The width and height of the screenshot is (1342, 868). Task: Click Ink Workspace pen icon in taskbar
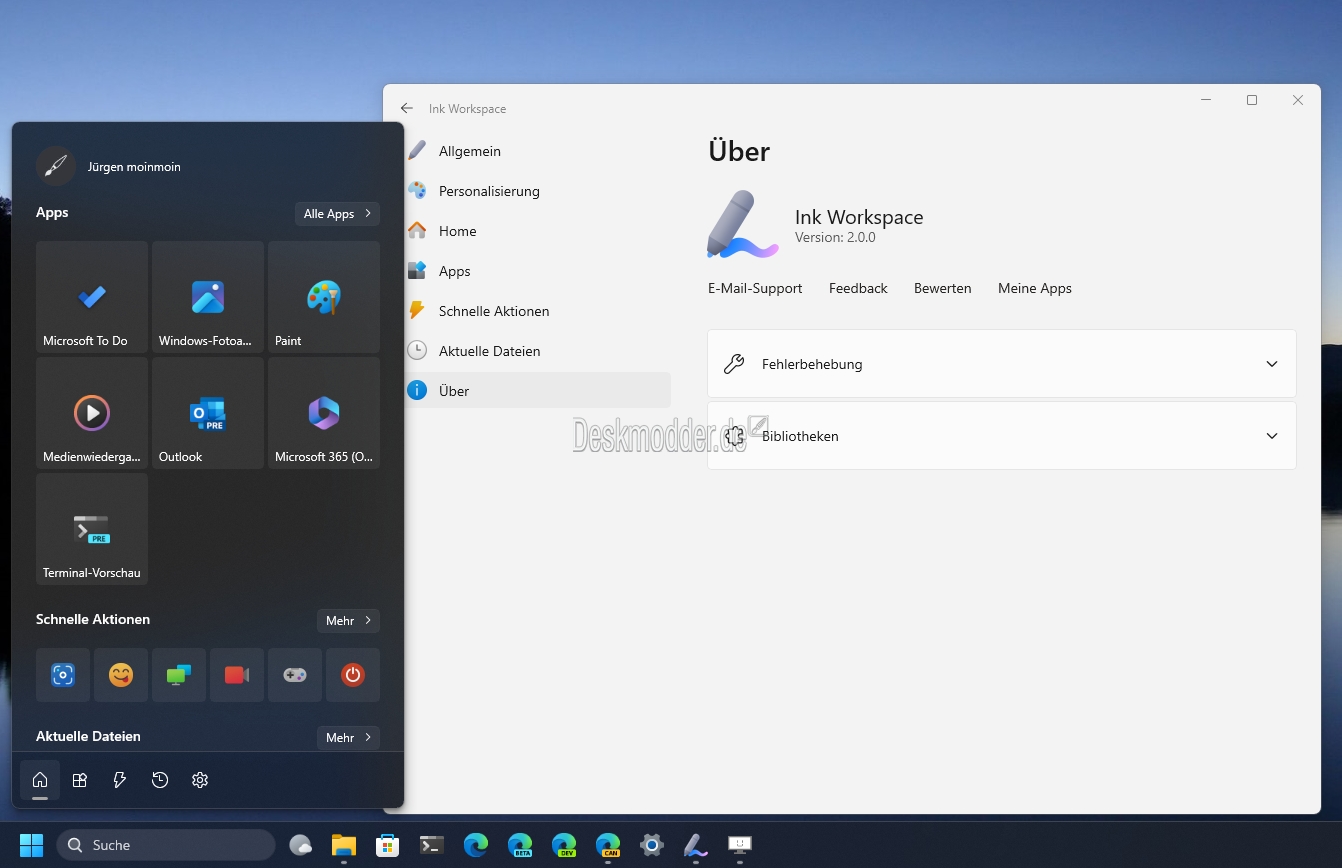click(696, 845)
